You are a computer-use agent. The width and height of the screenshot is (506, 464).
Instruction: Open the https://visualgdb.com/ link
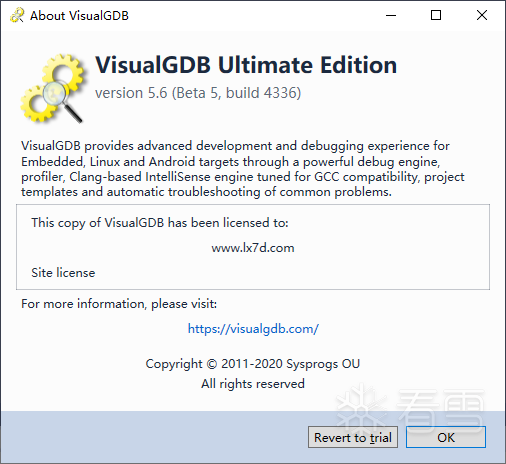click(x=253, y=329)
